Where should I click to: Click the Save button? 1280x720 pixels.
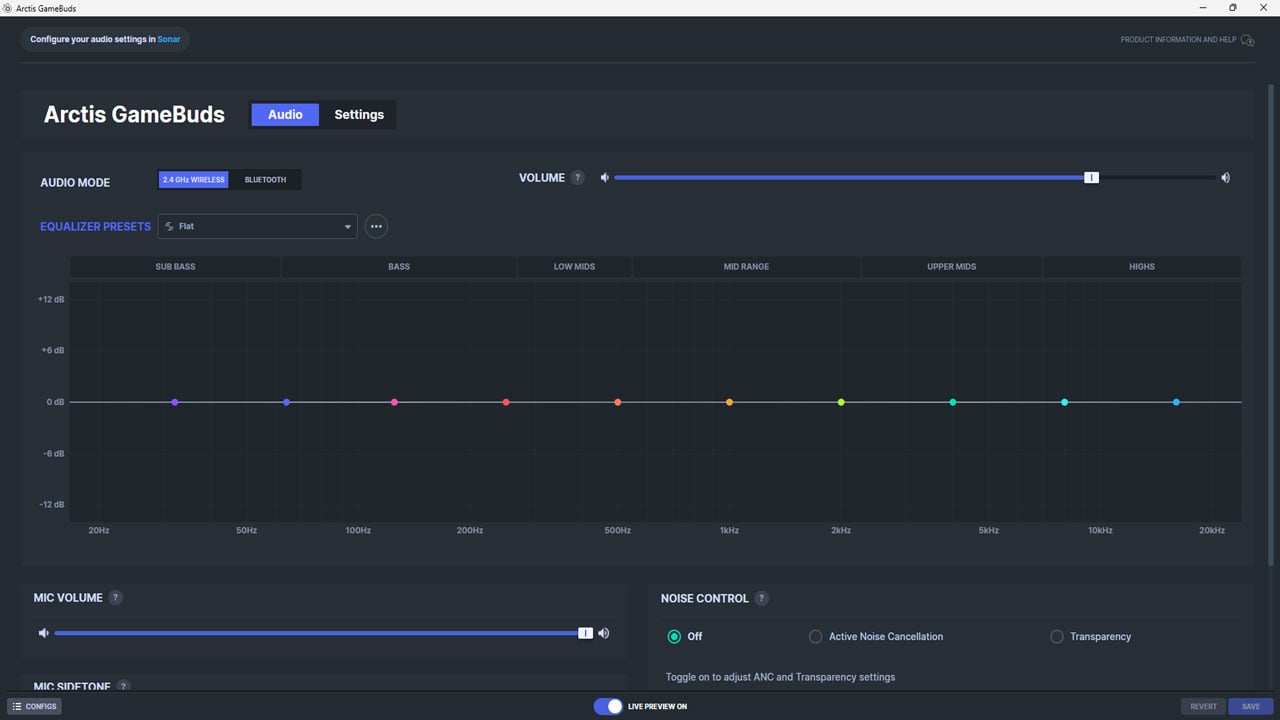1250,706
